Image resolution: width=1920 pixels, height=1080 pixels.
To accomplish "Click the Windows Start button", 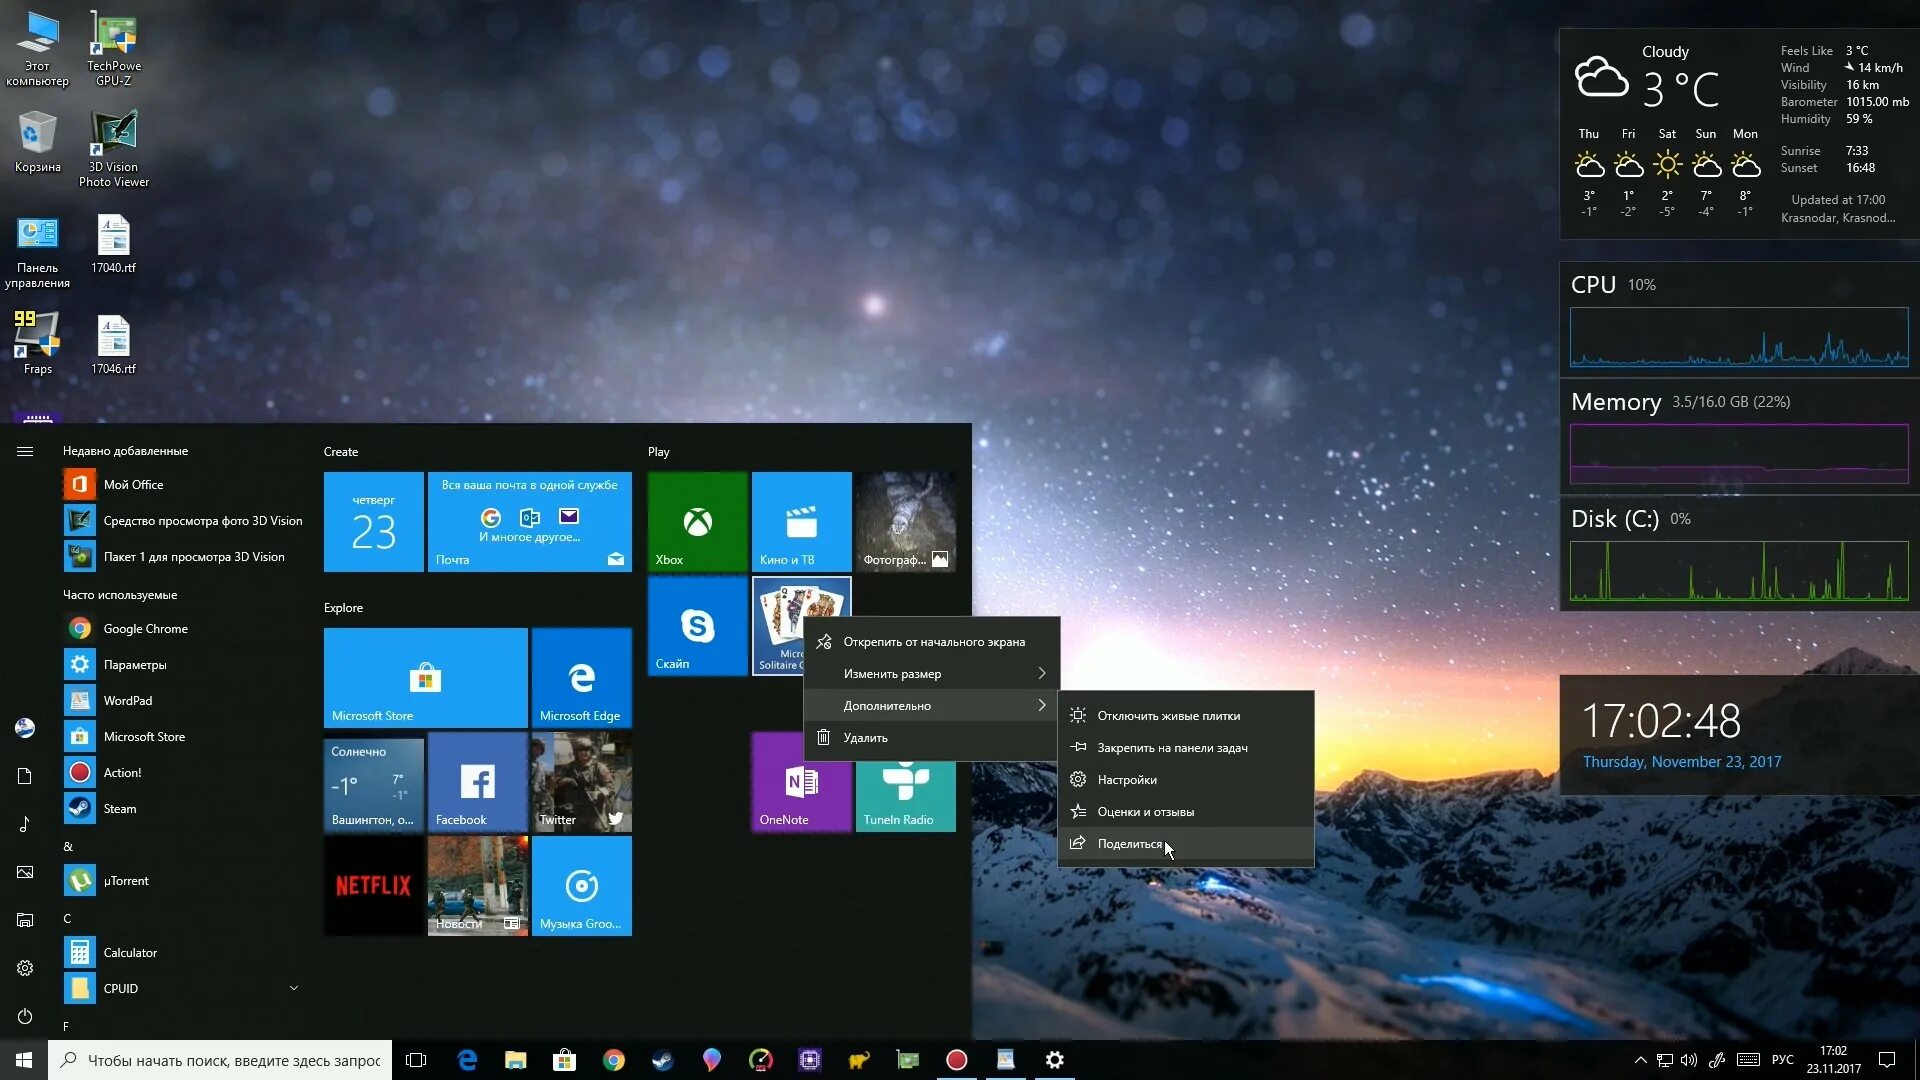I will pyautogui.click(x=24, y=1060).
